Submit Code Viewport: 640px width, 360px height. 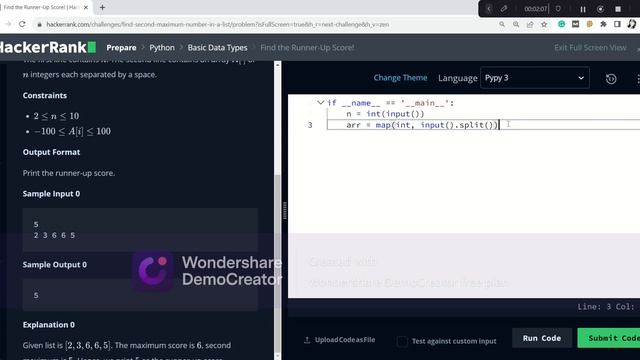point(610,338)
